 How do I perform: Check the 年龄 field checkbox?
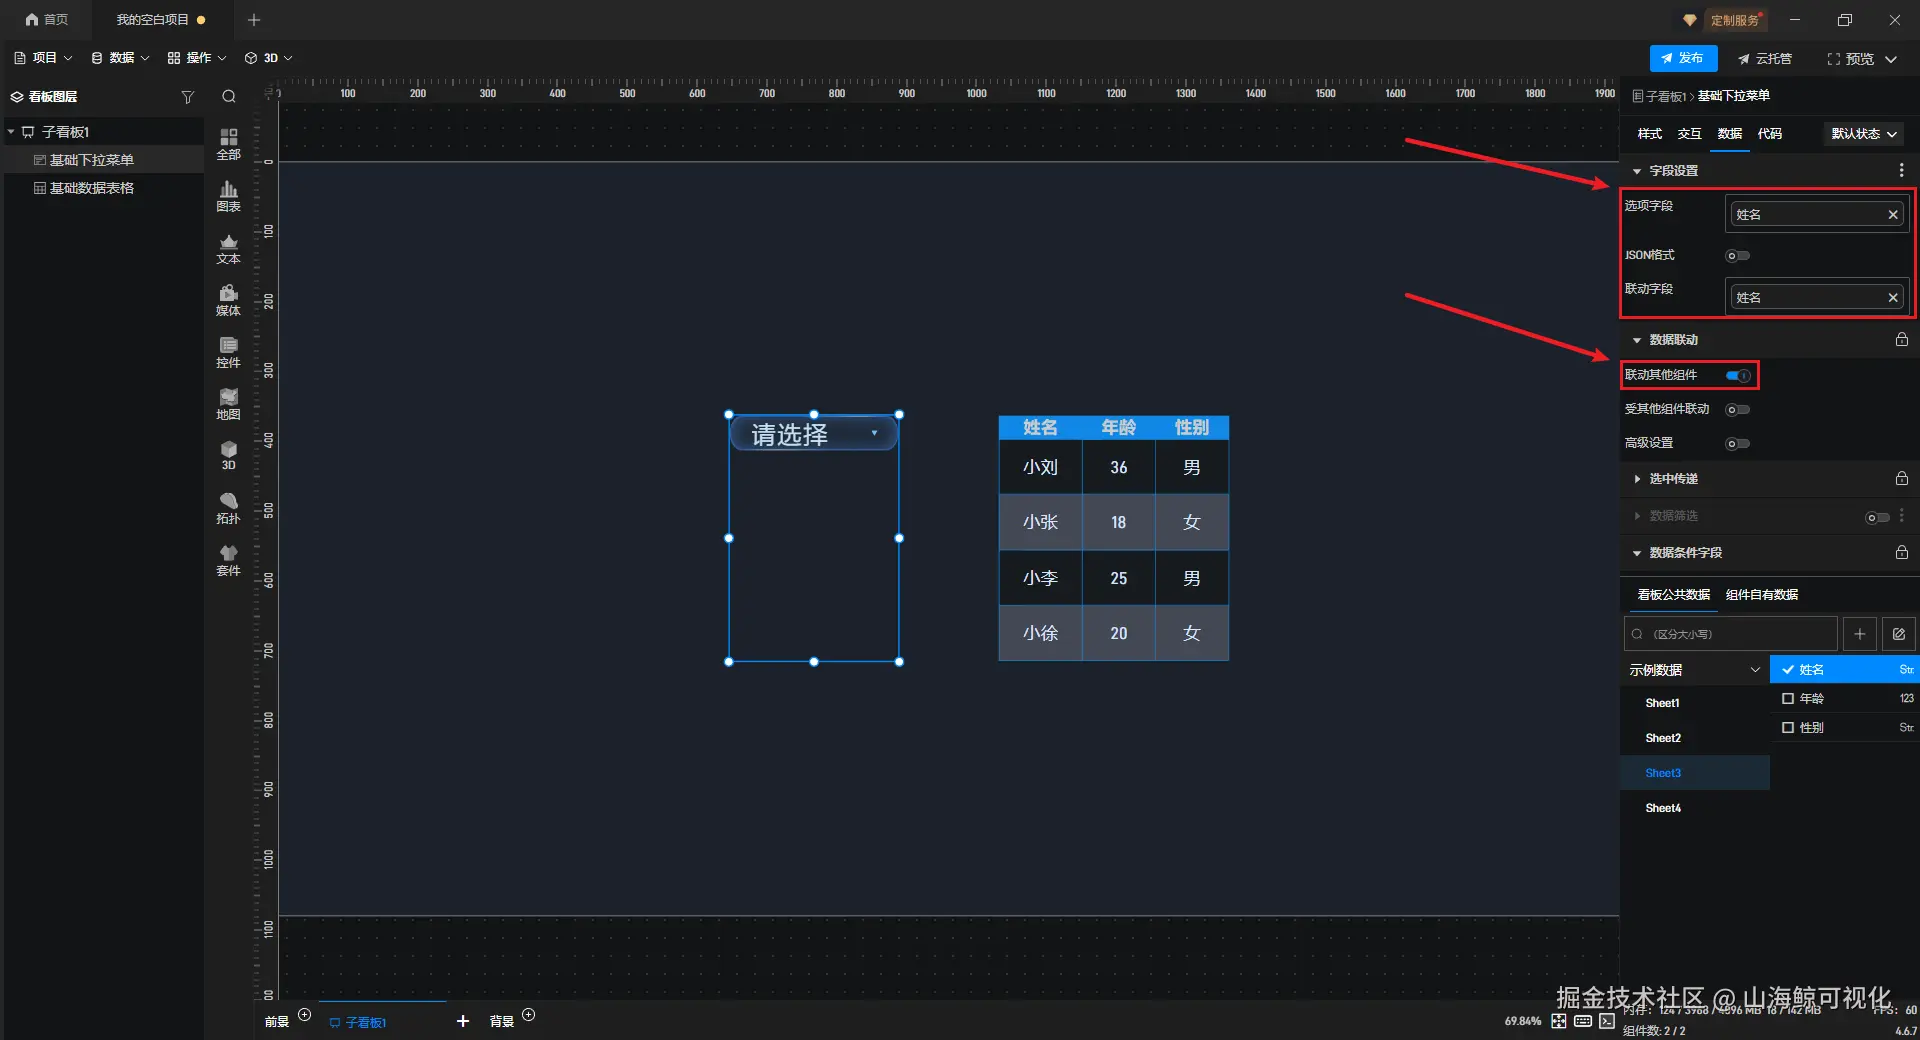(1788, 699)
